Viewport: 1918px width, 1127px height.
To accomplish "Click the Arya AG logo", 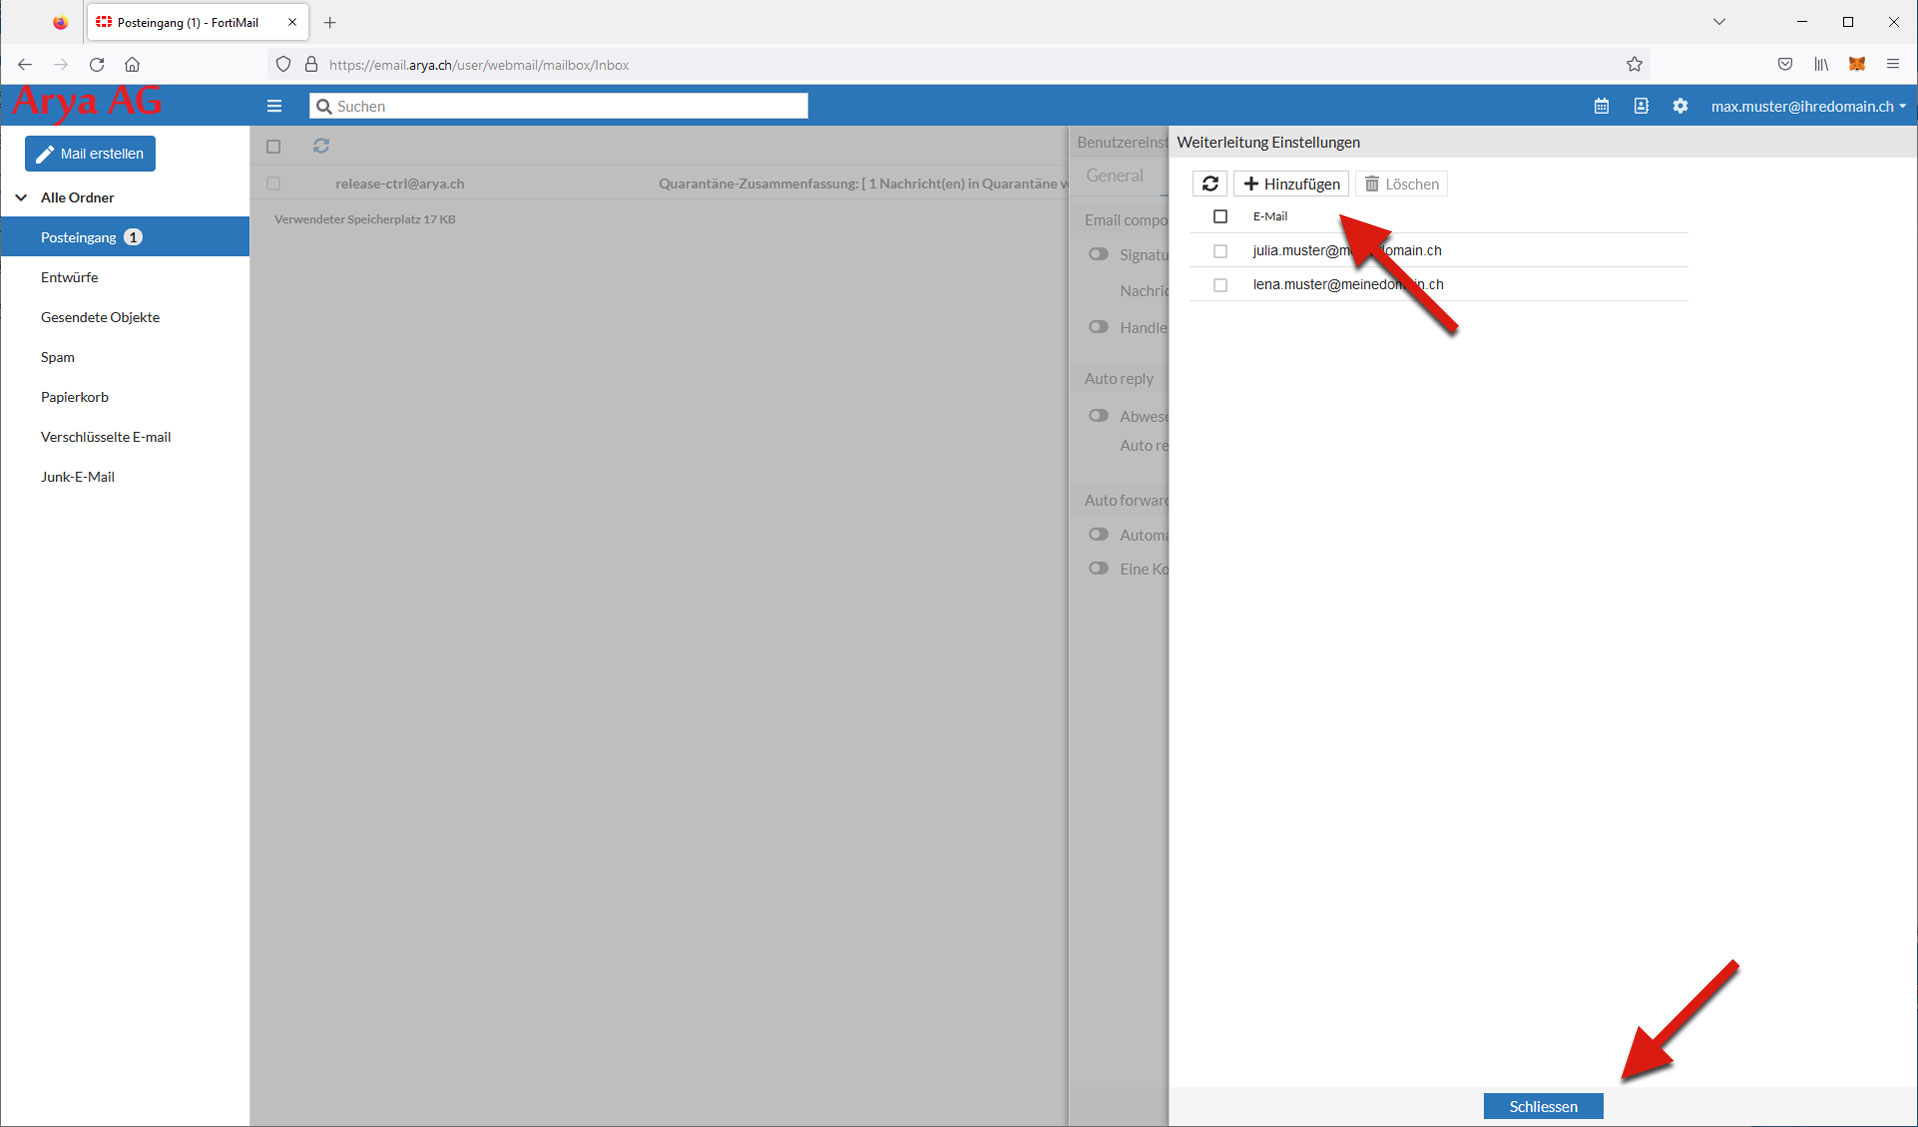I will [87, 102].
